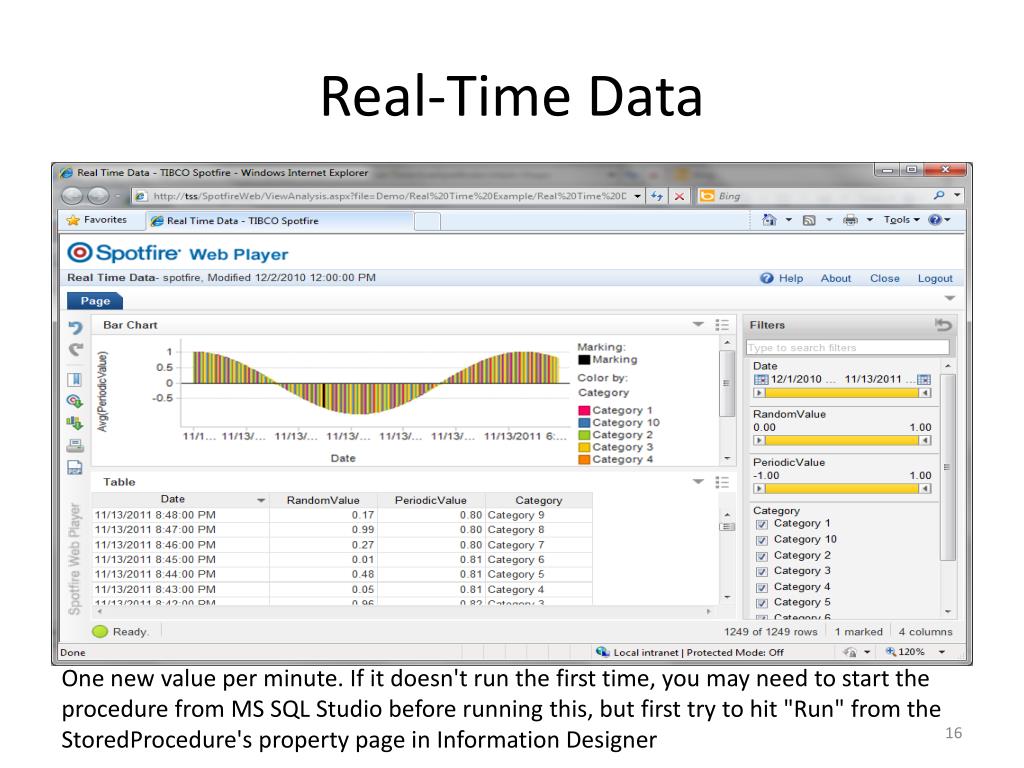Click the Category 1 pink legend swatch
Image resolution: width=1024 pixels, height=768 pixels.
tap(584, 410)
